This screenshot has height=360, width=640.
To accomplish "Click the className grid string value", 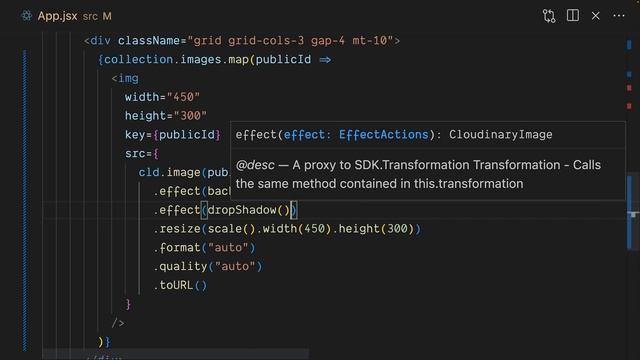I will [x=290, y=41].
